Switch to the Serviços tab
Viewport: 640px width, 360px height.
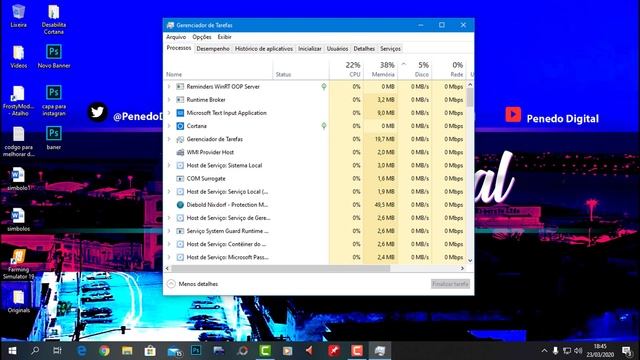tap(390, 49)
